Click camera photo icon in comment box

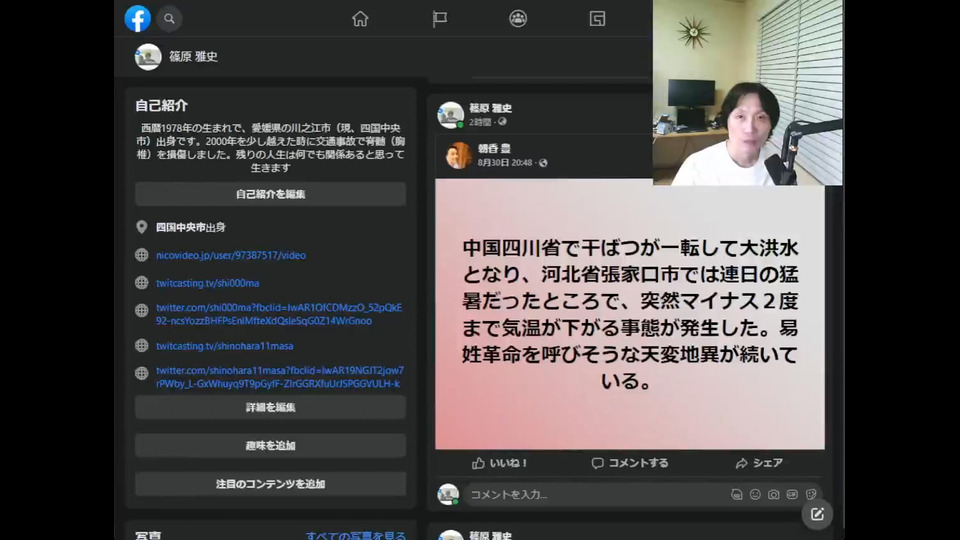click(773, 494)
